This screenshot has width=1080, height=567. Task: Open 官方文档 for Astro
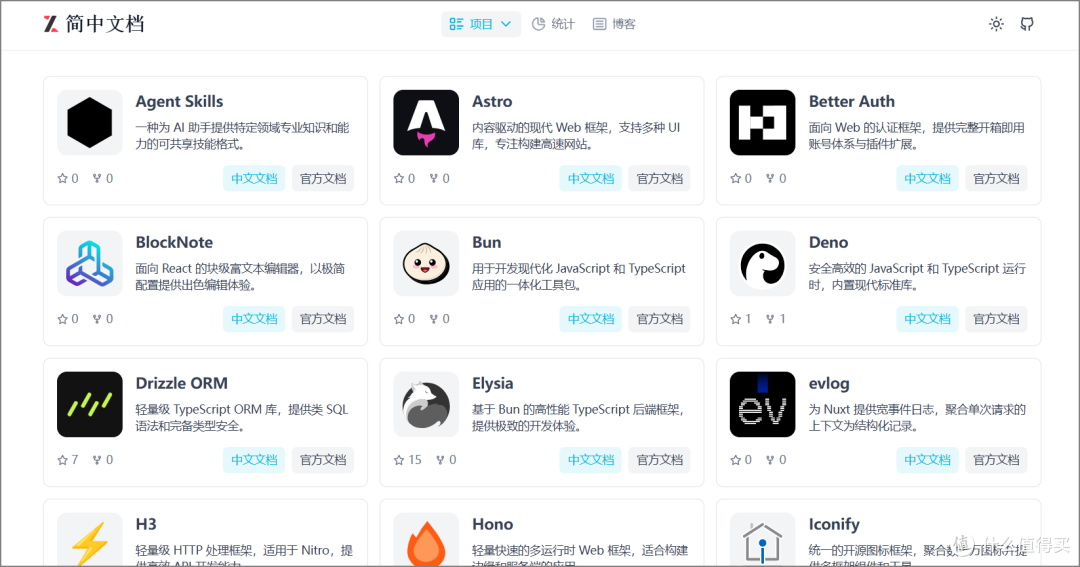pos(660,179)
